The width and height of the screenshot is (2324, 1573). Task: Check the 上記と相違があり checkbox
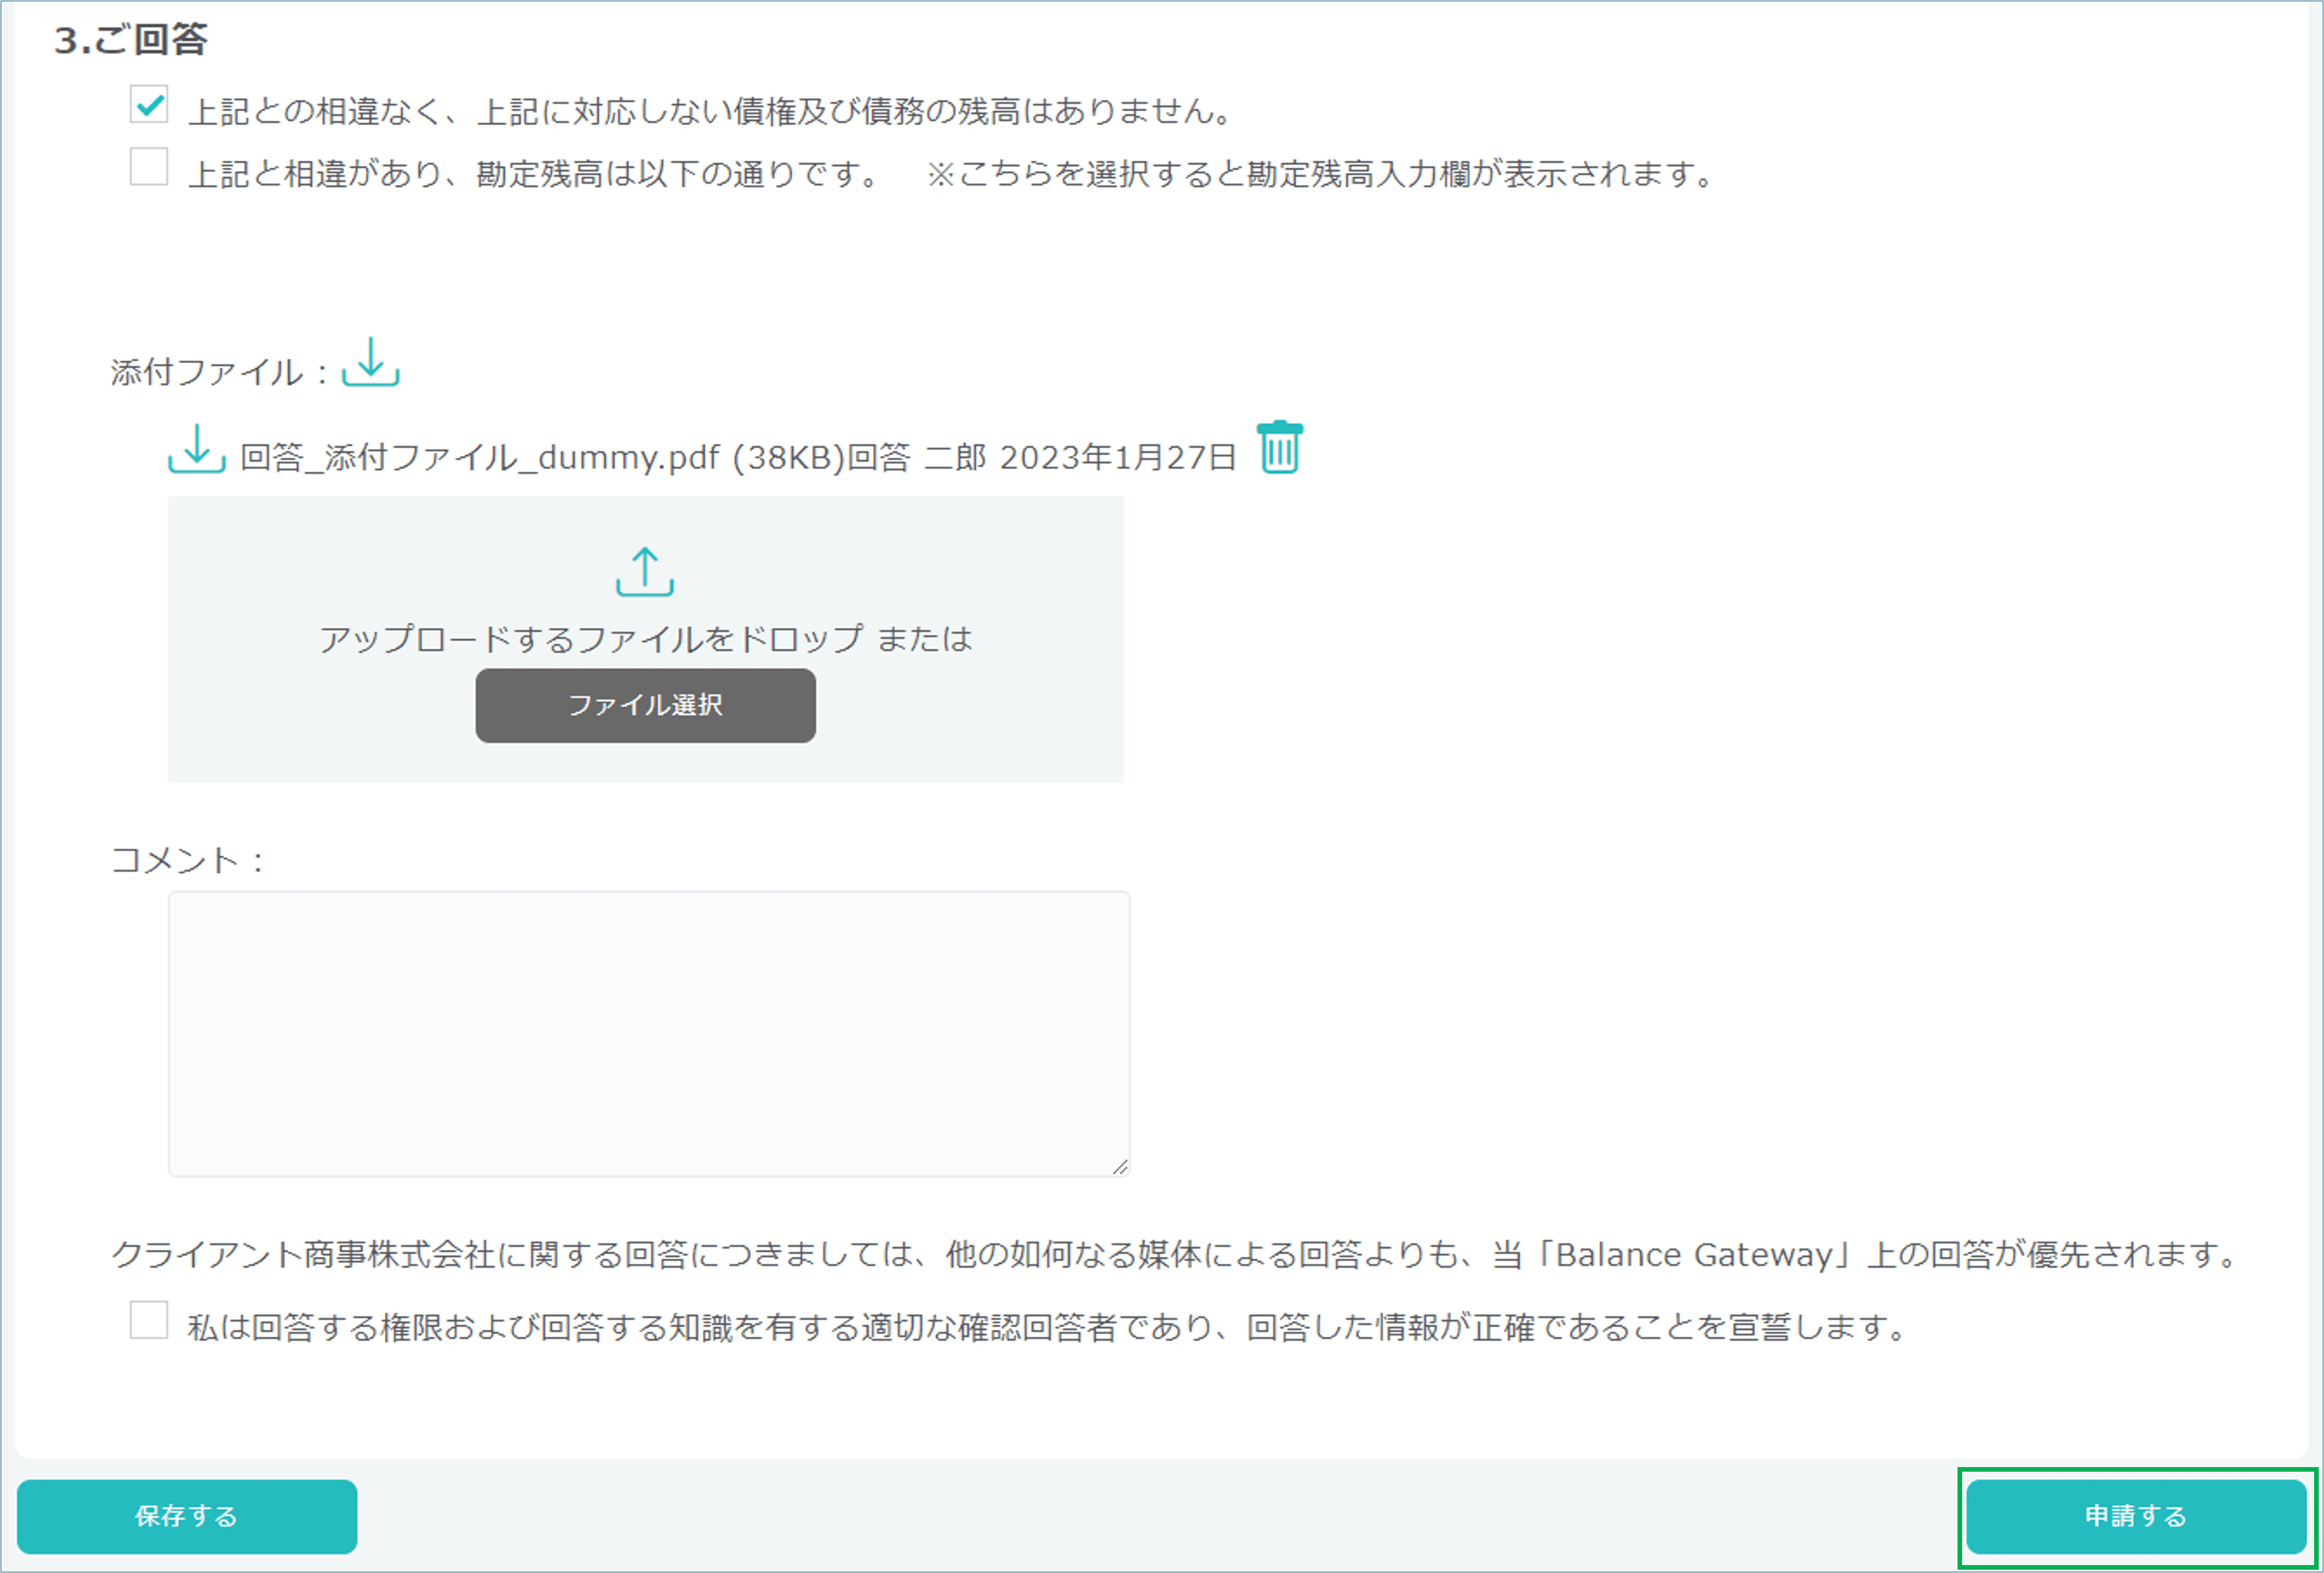149,167
